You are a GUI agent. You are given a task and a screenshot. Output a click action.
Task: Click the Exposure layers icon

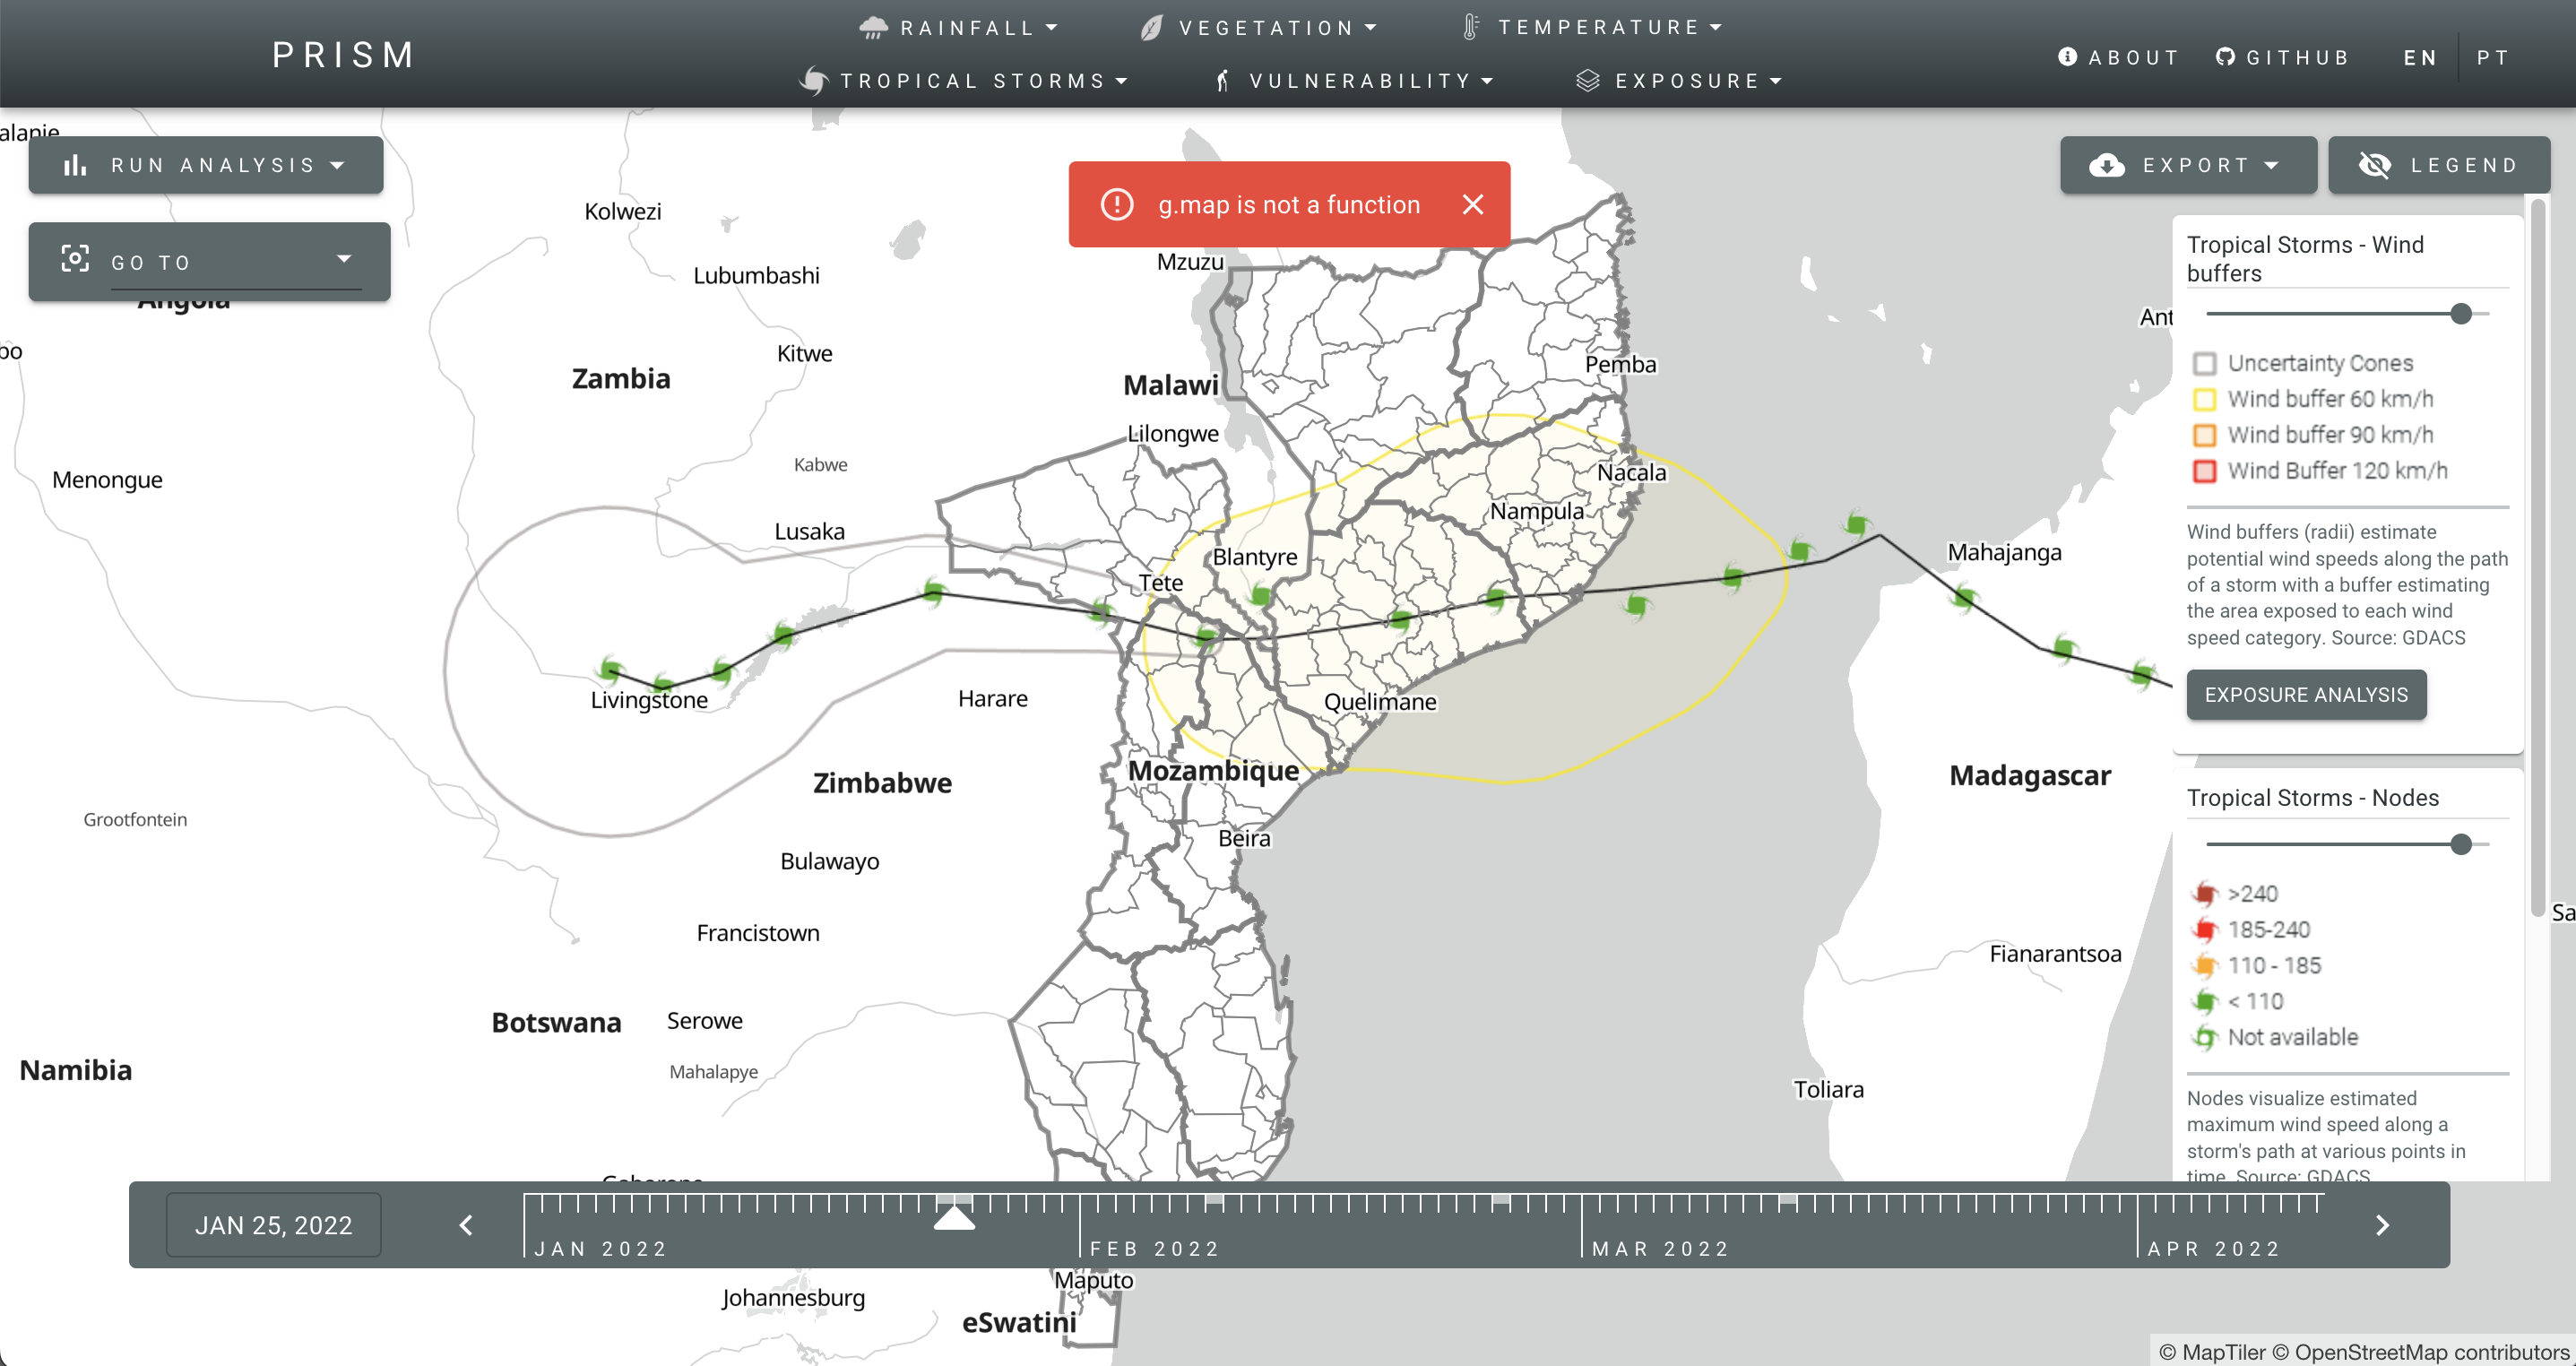click(x=1588, y=81)
